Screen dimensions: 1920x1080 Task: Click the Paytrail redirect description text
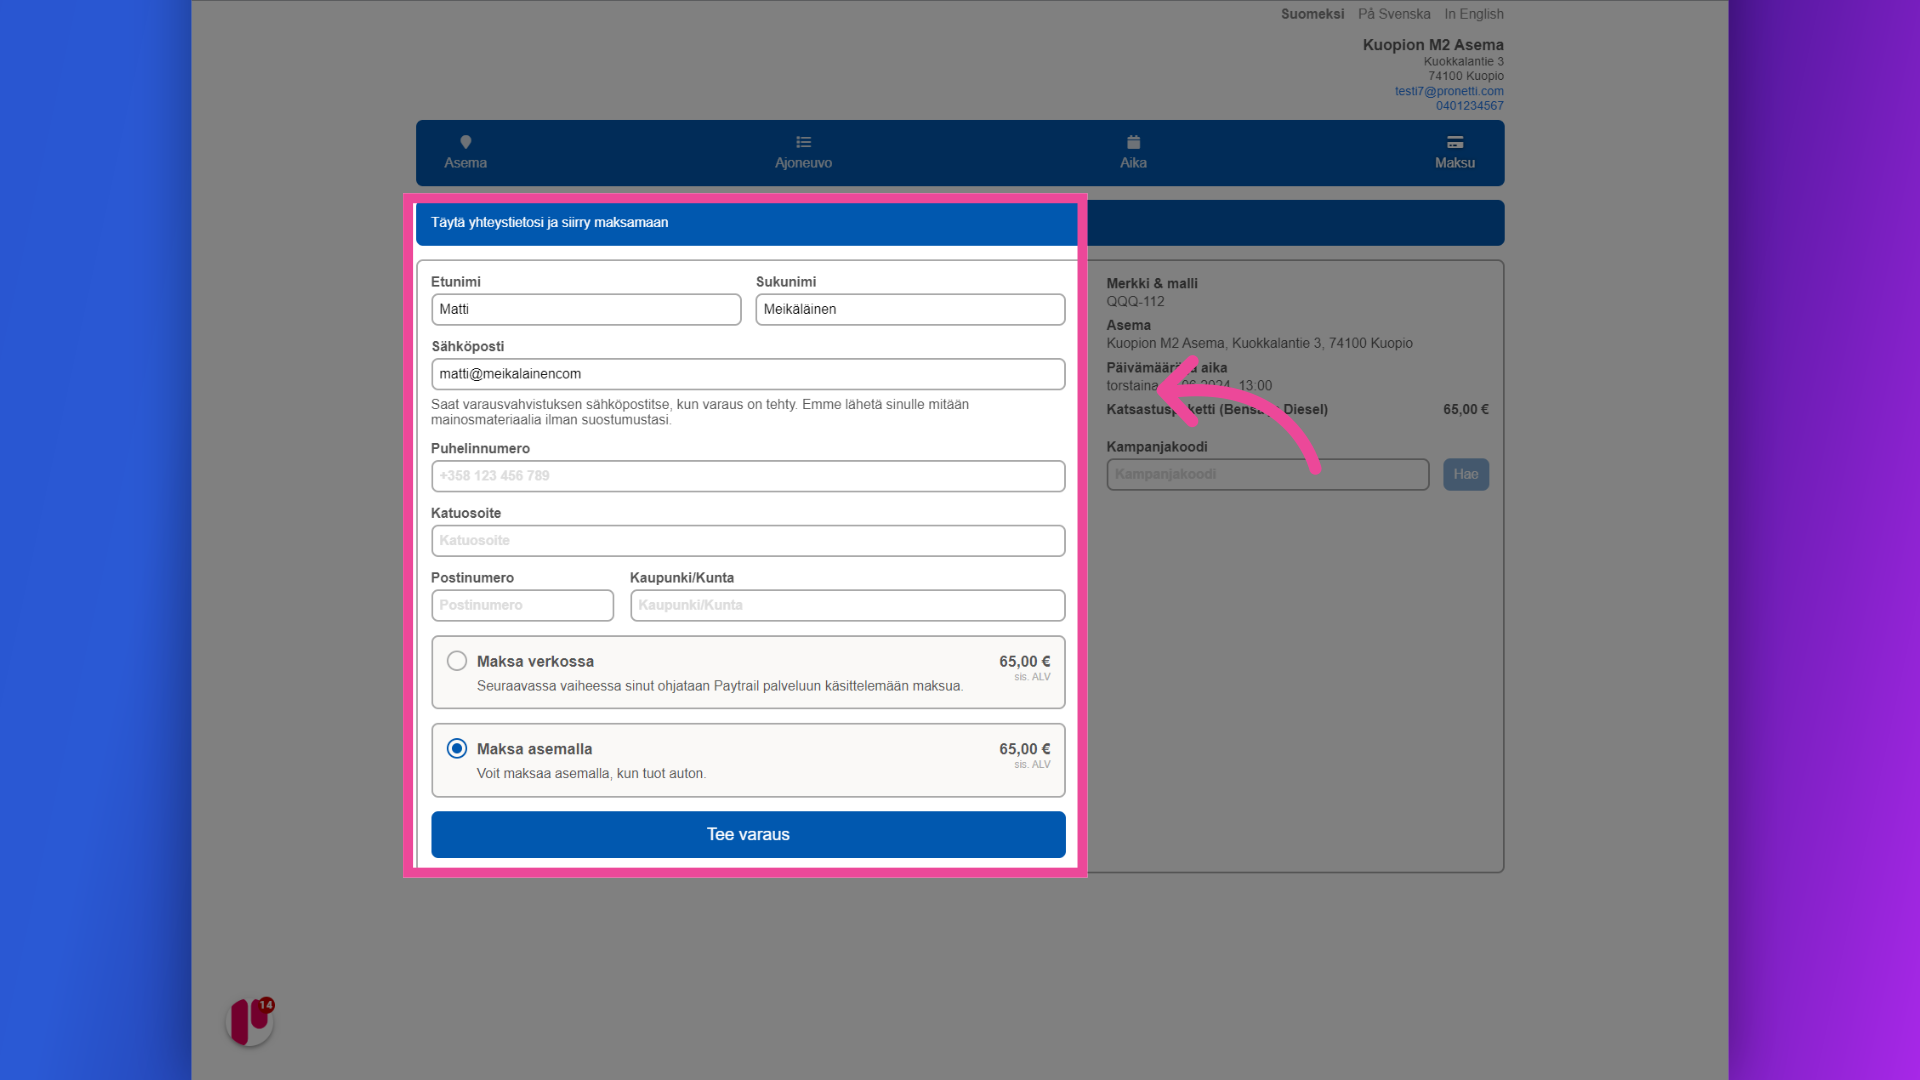tap(720, 686)
